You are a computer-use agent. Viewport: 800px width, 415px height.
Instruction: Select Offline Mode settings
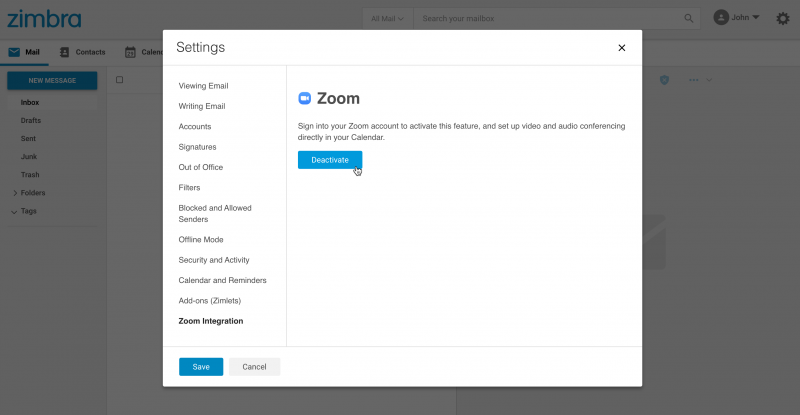(201, 239)
